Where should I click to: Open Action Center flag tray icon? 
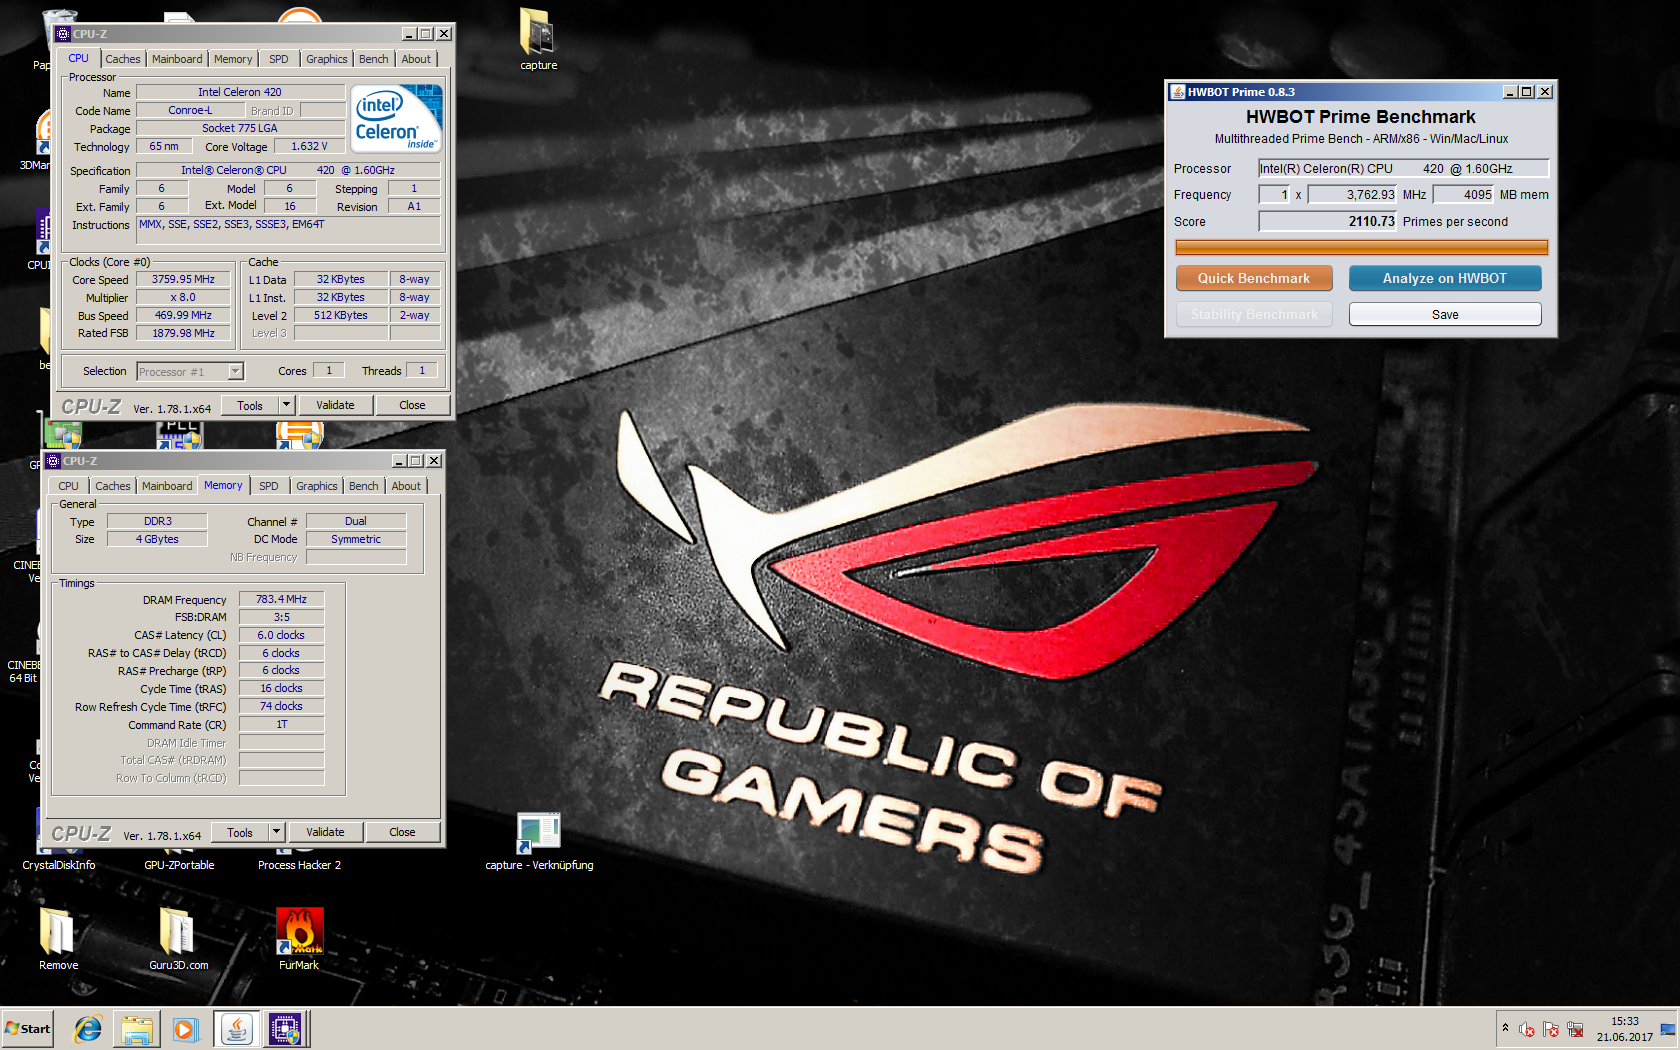(1551, 1029)
